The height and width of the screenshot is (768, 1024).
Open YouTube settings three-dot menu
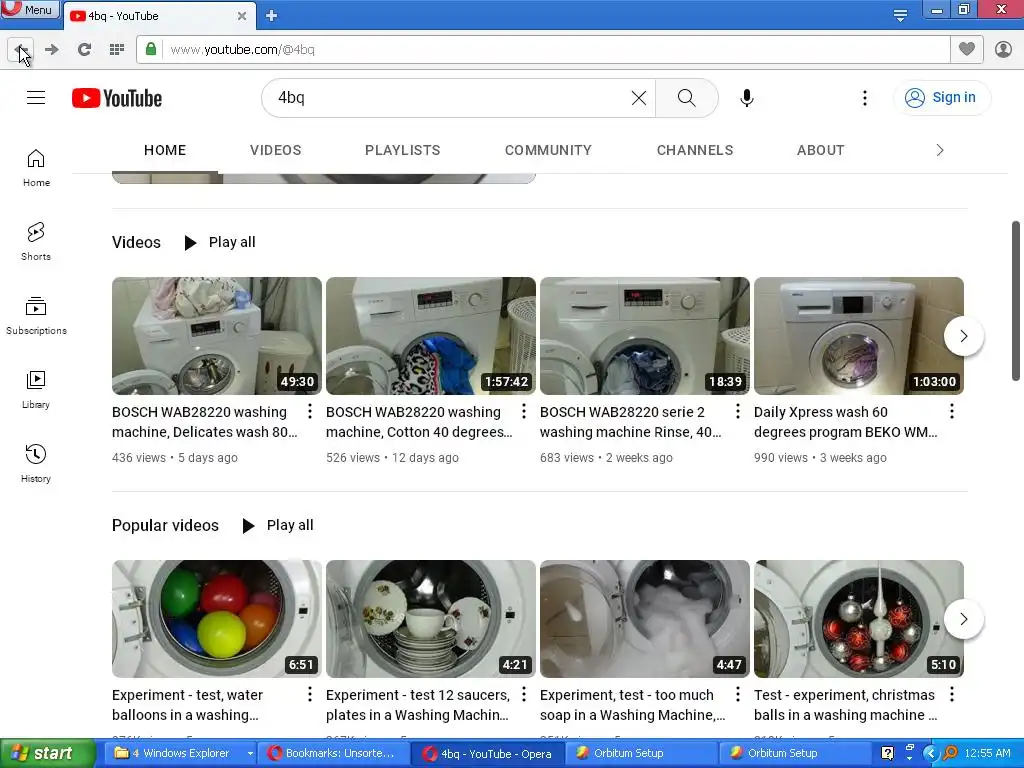pyautogui.click(x=865, y=98)
